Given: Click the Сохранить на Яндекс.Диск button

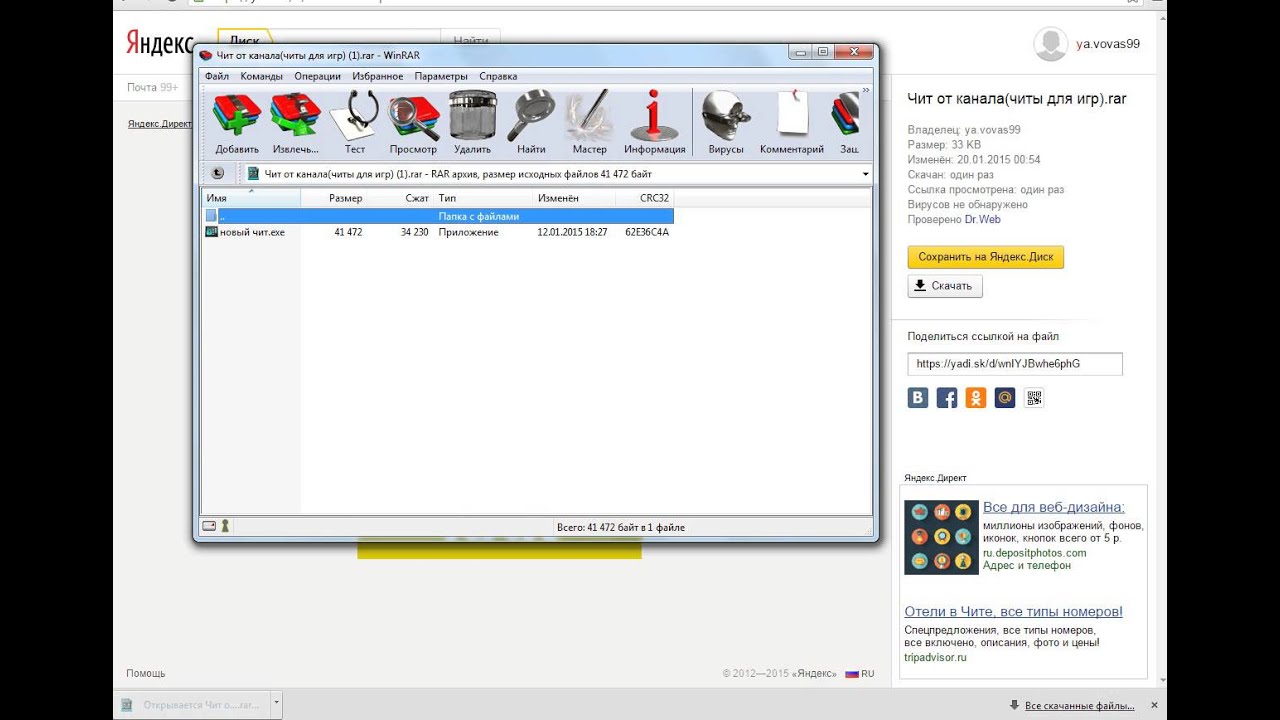Looking at the screenshot, I should point(986,257).
